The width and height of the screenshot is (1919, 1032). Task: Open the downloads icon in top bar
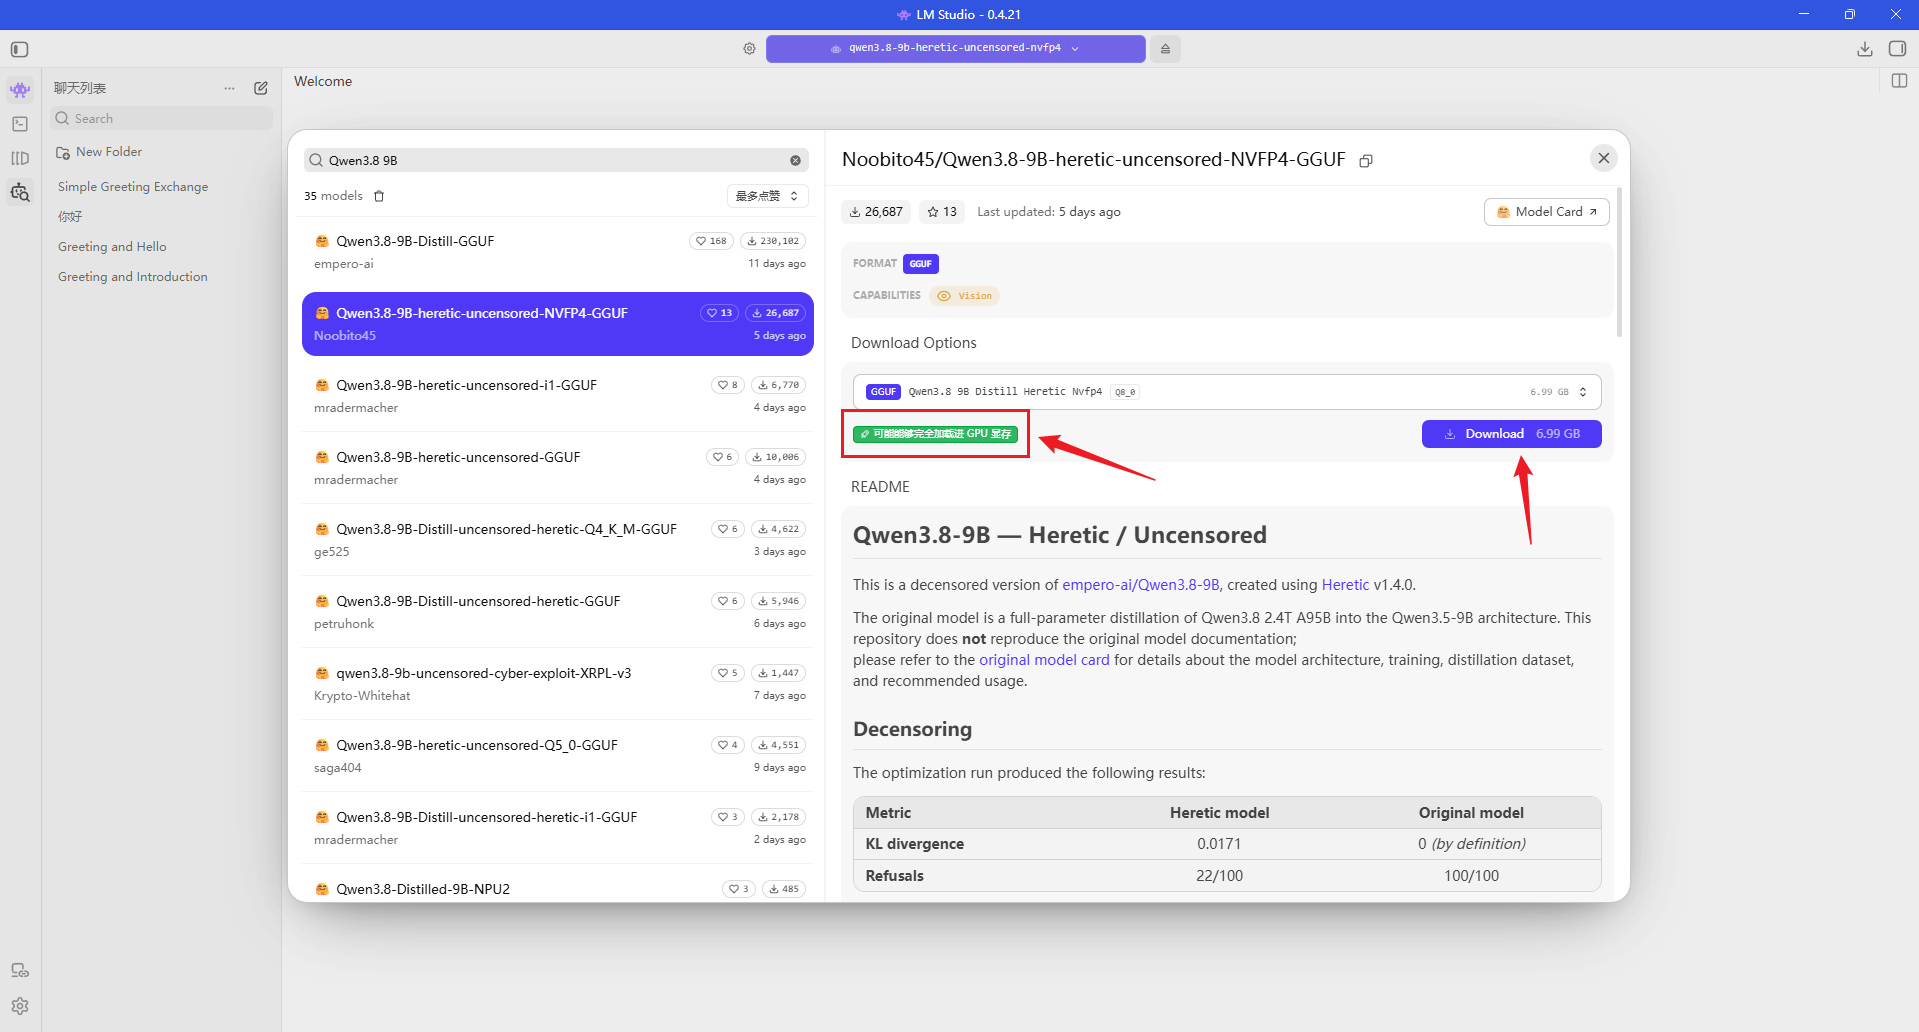[1865, 49]
